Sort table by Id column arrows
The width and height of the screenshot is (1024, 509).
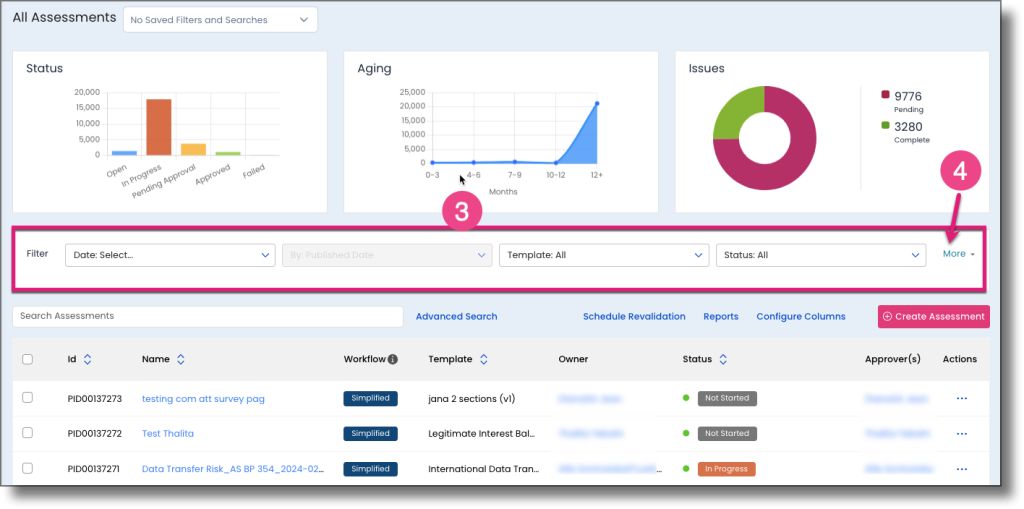88,359
